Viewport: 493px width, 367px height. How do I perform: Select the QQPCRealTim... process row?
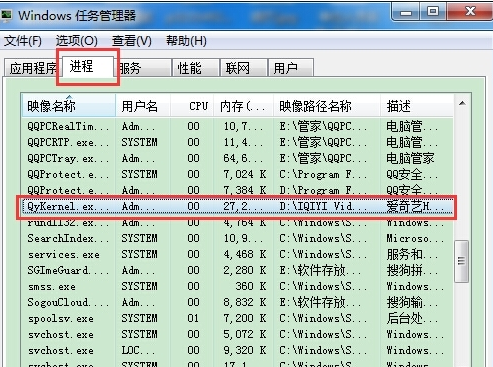pyautogui.click(x=237, y=126)
